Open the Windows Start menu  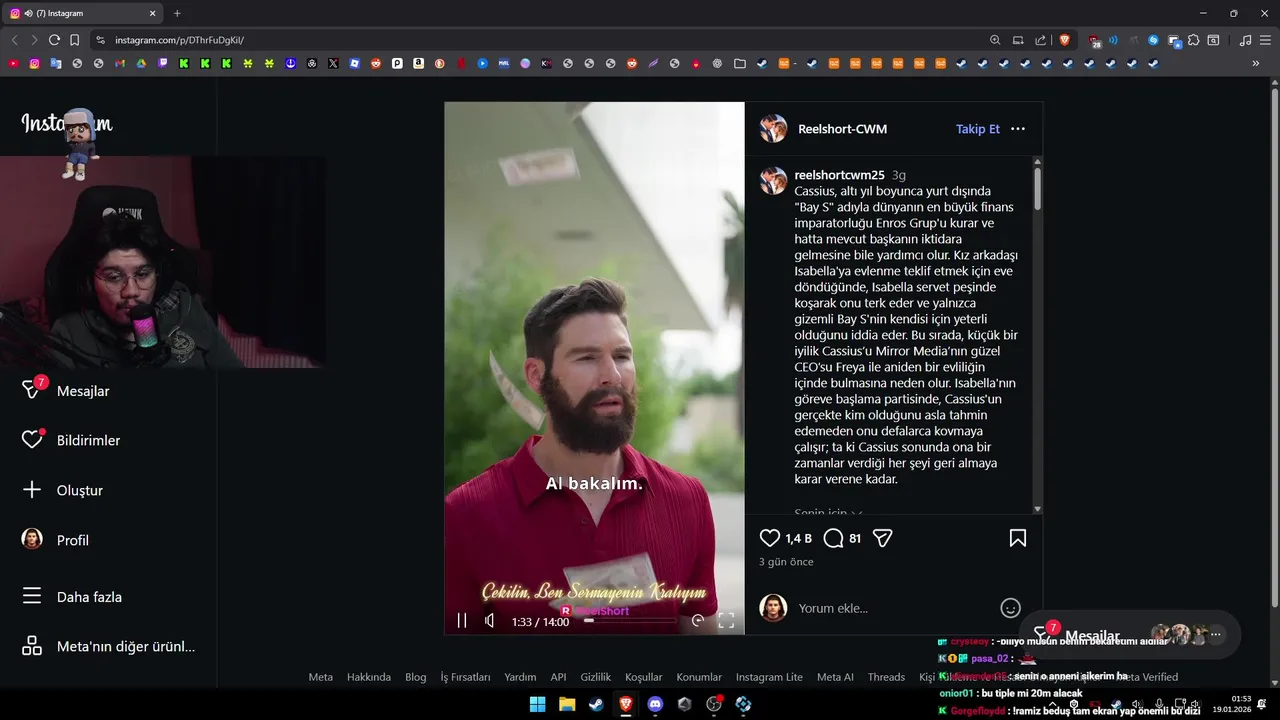pos(537,704)
